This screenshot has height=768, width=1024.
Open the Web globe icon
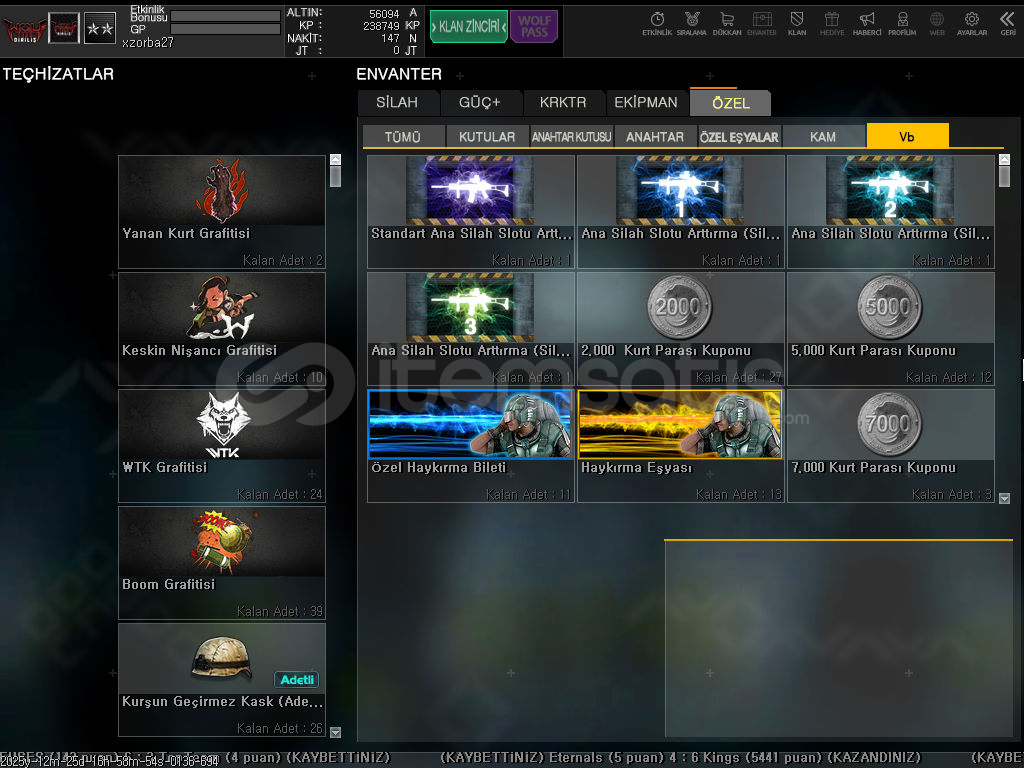[x=937, y=24]
